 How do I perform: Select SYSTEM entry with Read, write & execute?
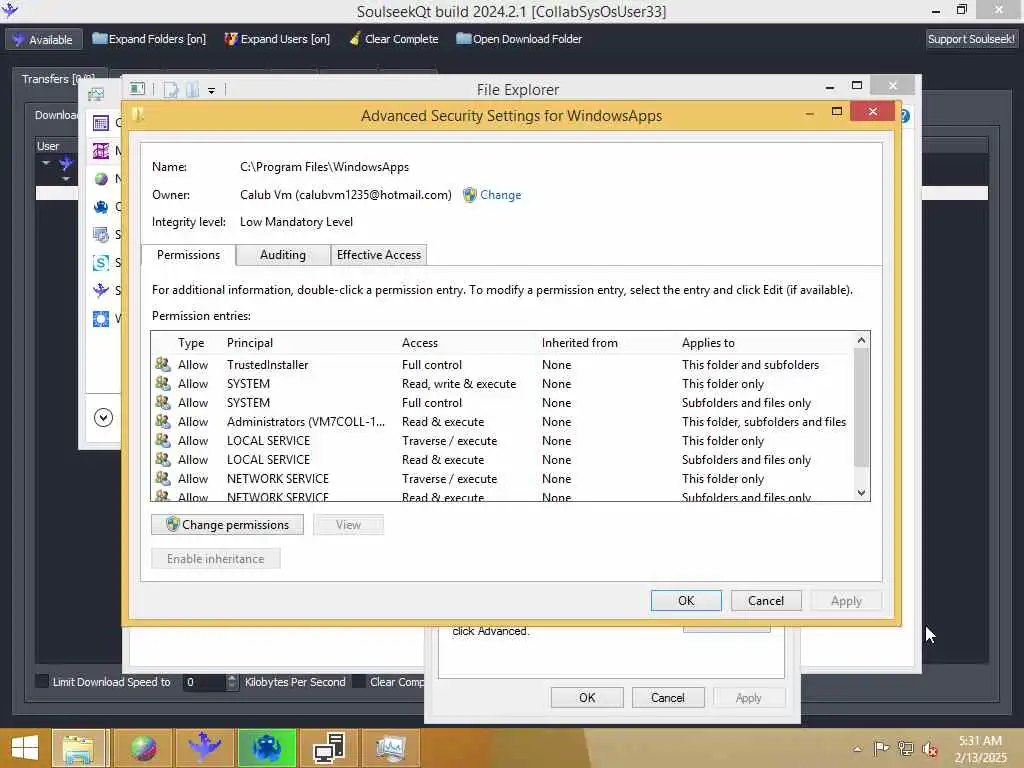click(x=503, y=383)
